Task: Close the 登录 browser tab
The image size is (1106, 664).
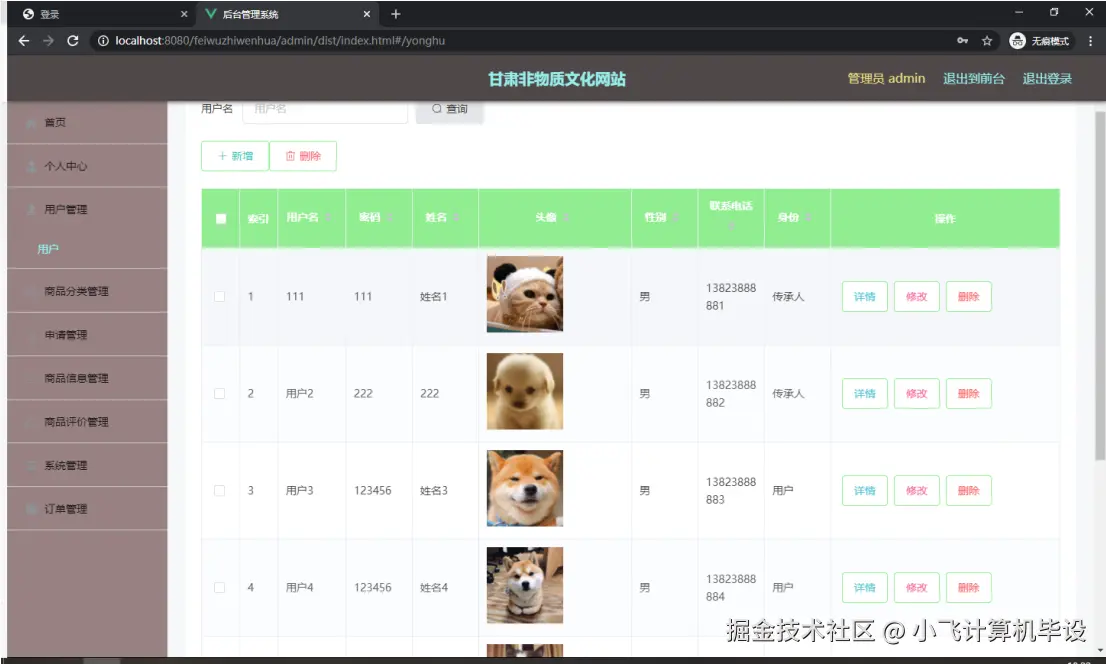Action: pos(184,14)
